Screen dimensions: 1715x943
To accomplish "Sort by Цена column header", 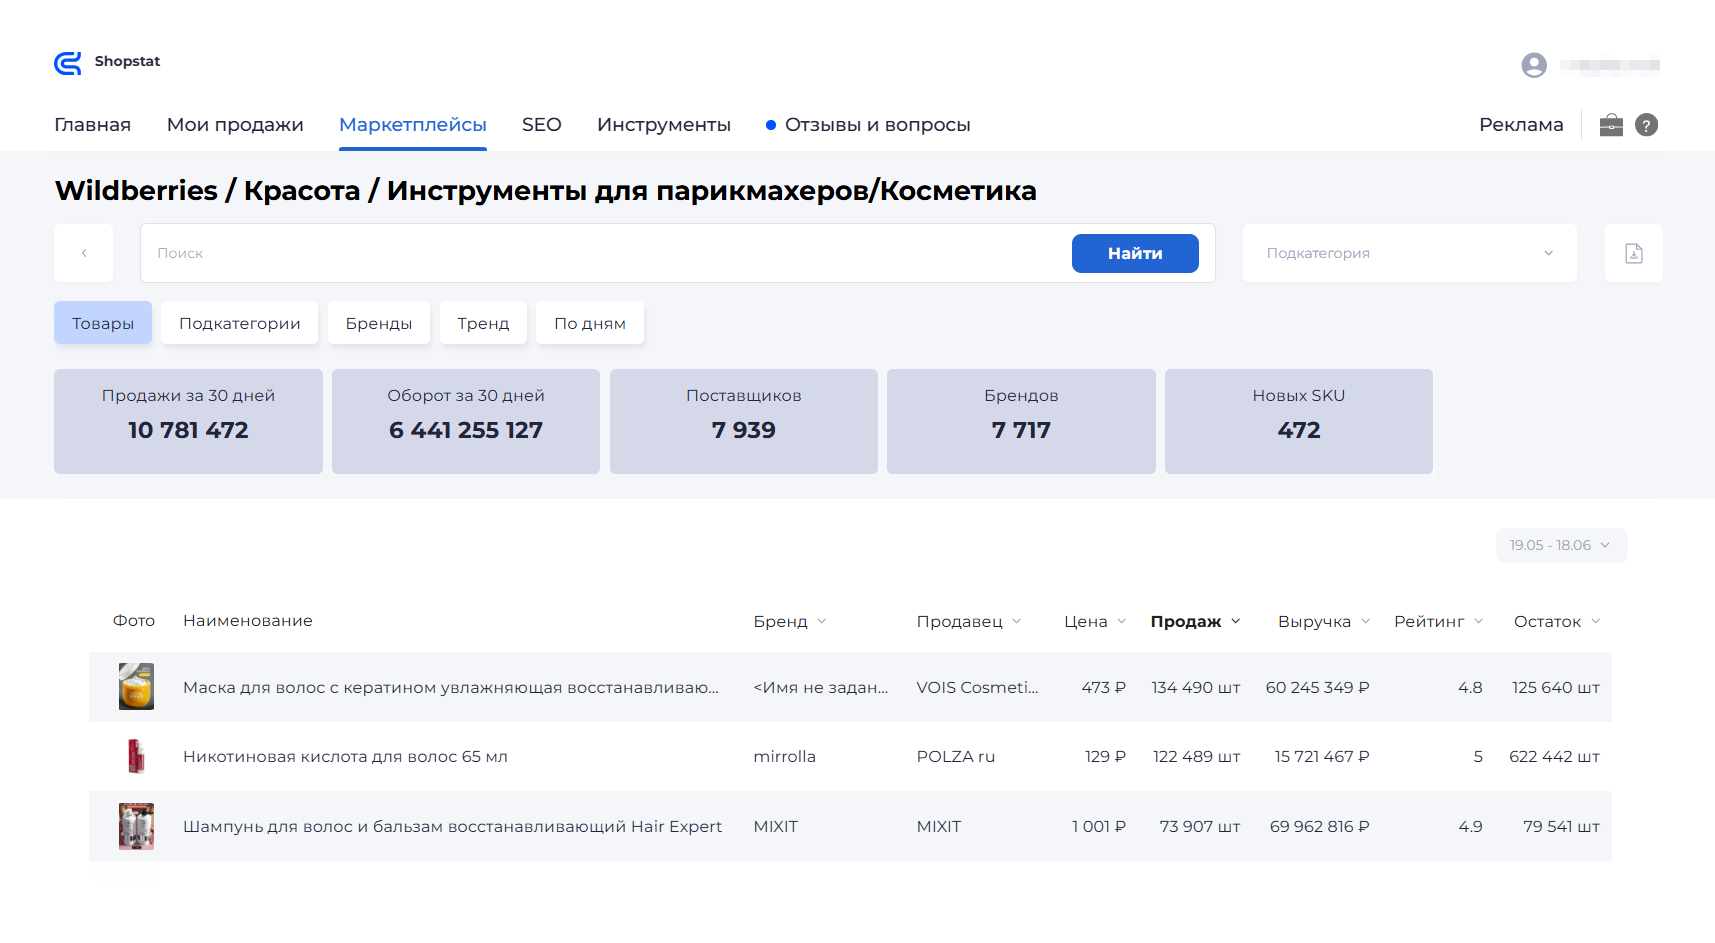I will click(x=1095, y=621).
